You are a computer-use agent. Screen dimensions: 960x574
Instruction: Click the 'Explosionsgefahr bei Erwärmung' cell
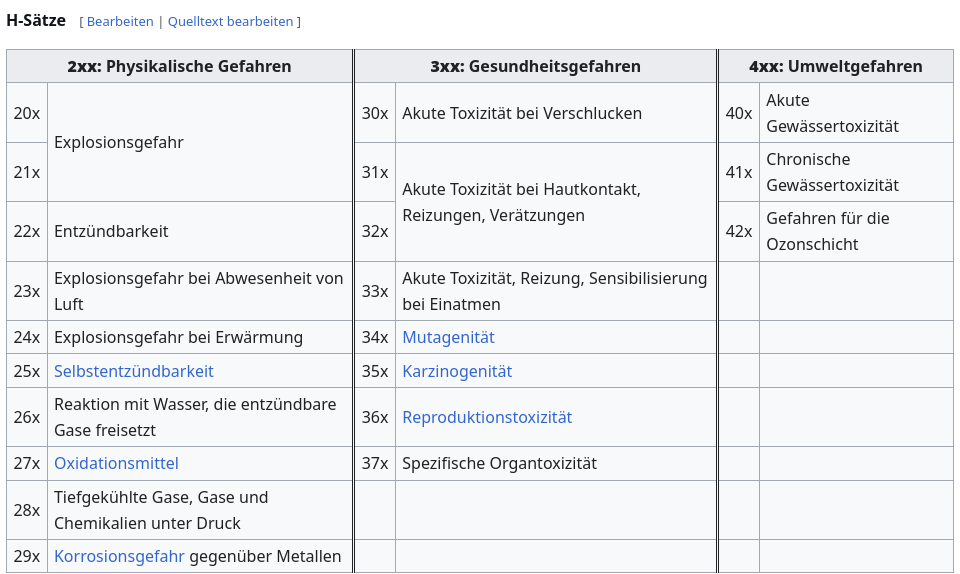(x=178, y=337)
